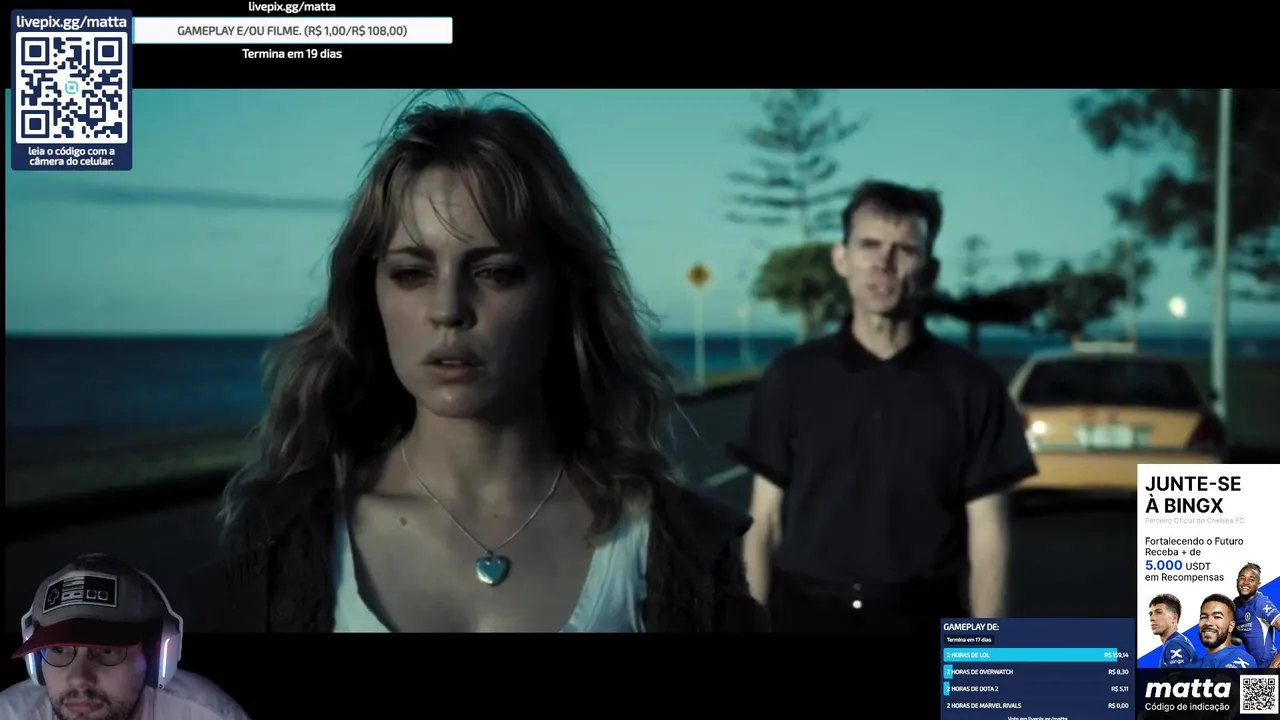Click 'leia o código com a câmera do celular' caption
This screenshot has height=720, width=1280.
coord(71,156)
